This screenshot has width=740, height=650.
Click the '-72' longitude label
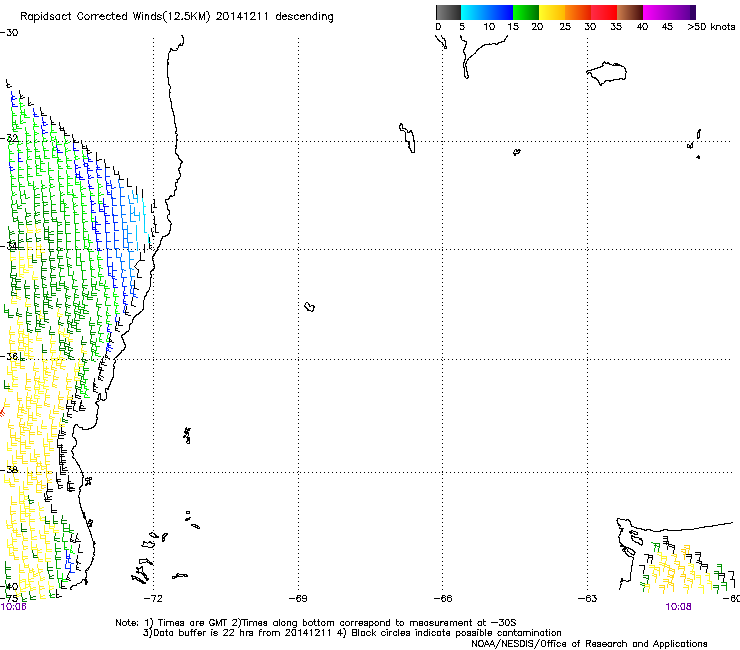tap(152, 599)
